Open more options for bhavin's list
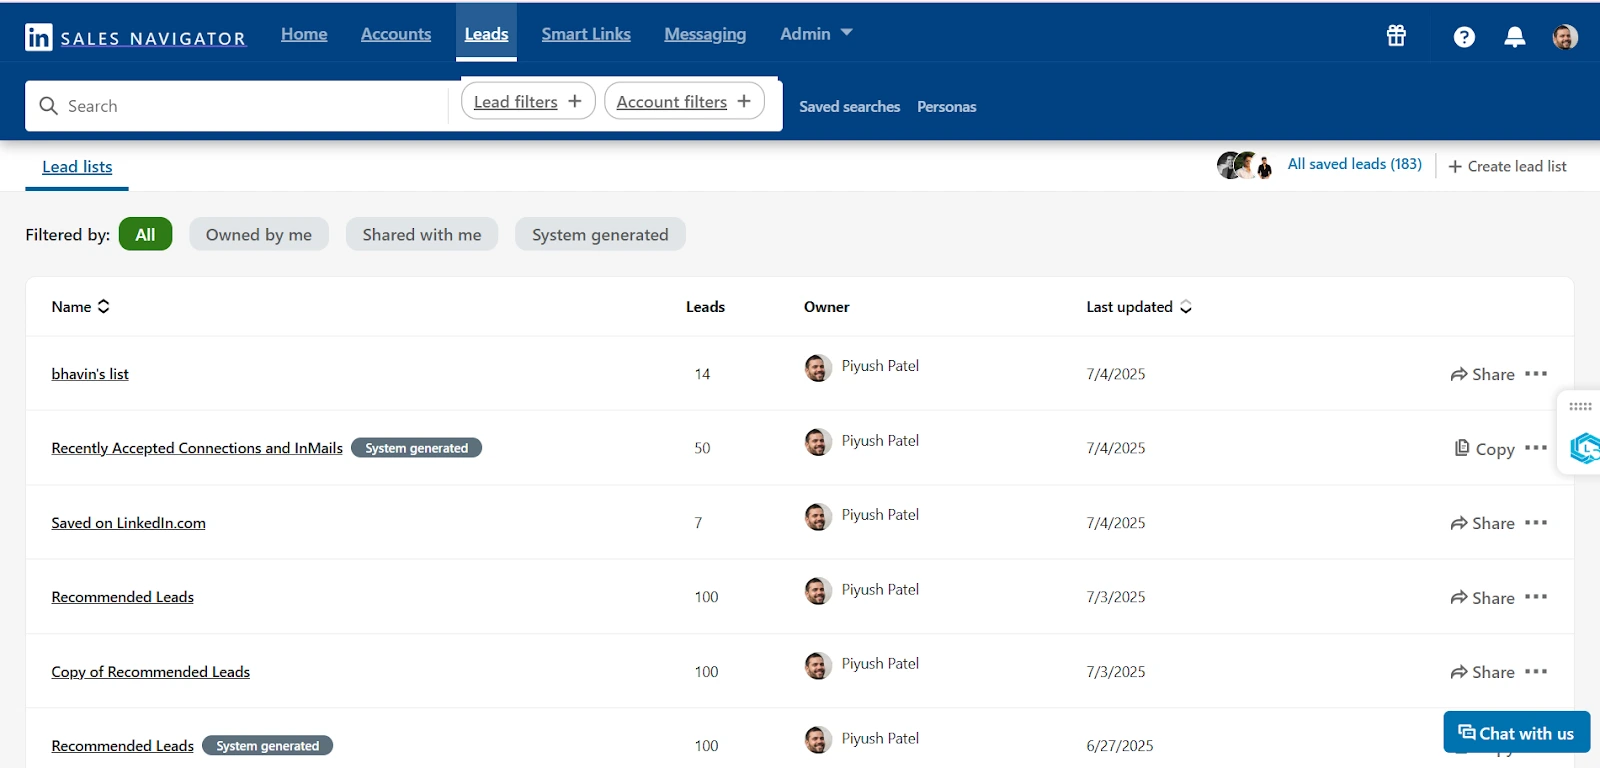This screenshot has height=768, width=1600. point(1536,373)
